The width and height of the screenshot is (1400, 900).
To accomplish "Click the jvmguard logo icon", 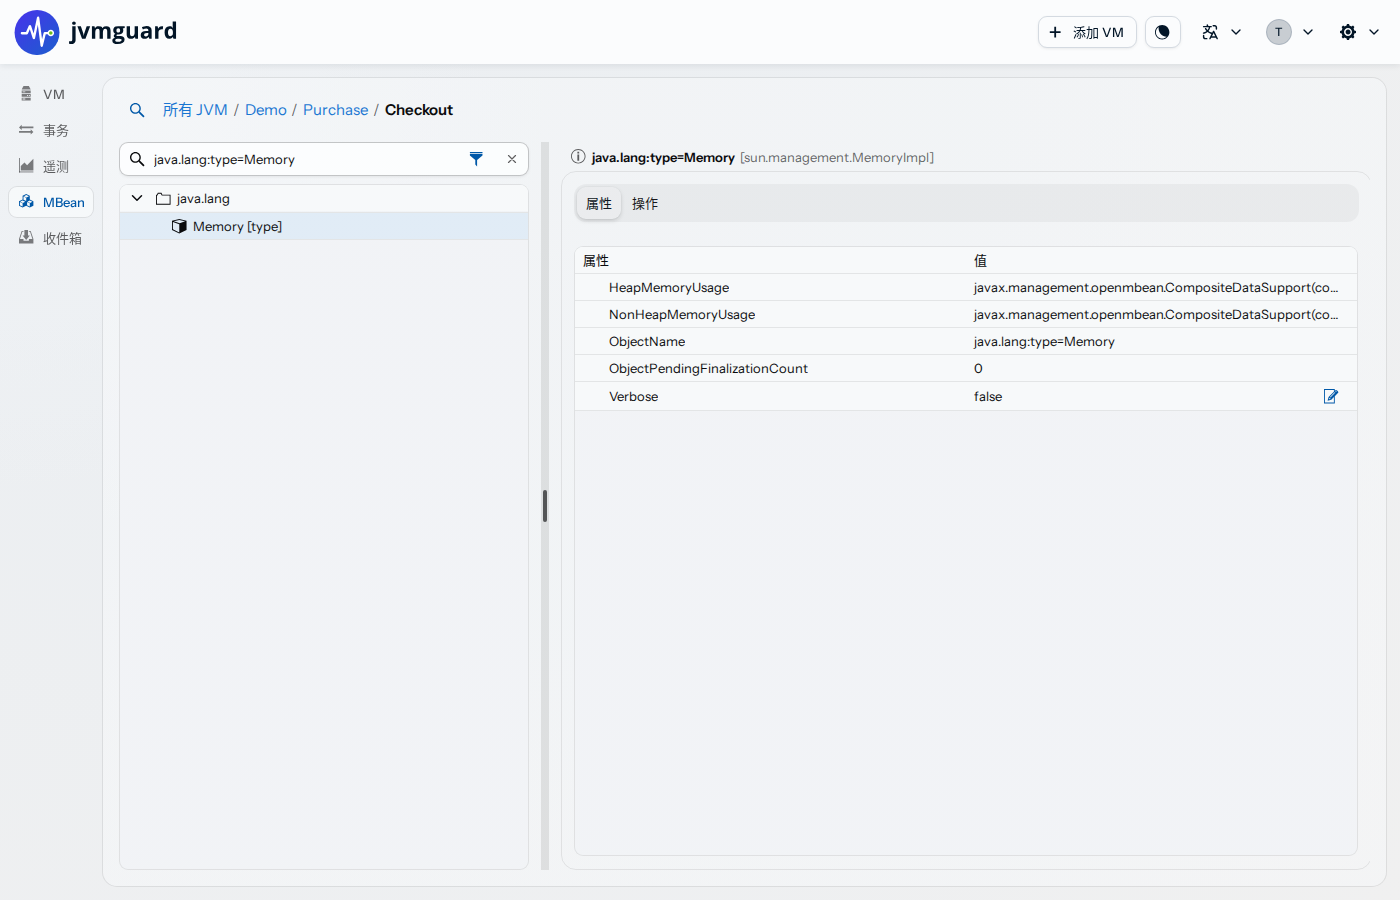I will point(37,32).
